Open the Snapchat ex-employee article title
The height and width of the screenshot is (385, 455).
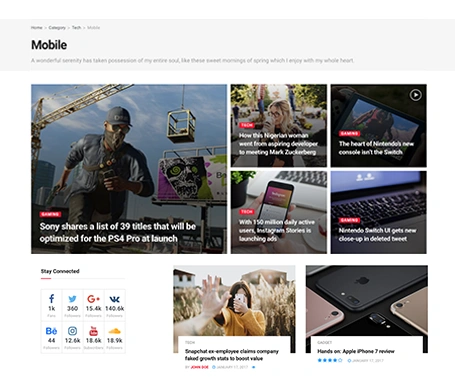tap(232, 355)
